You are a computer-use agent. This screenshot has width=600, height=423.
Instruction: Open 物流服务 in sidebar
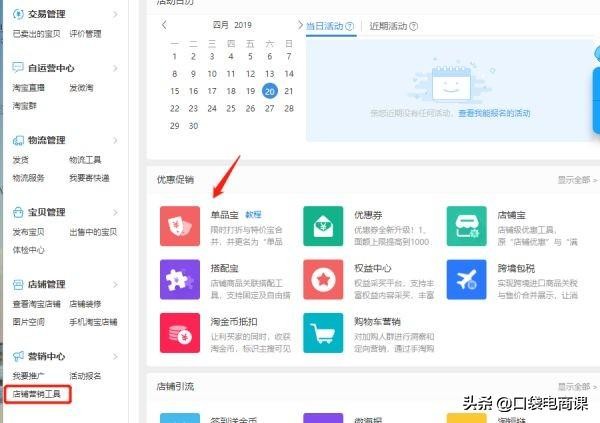click(28, 178)
